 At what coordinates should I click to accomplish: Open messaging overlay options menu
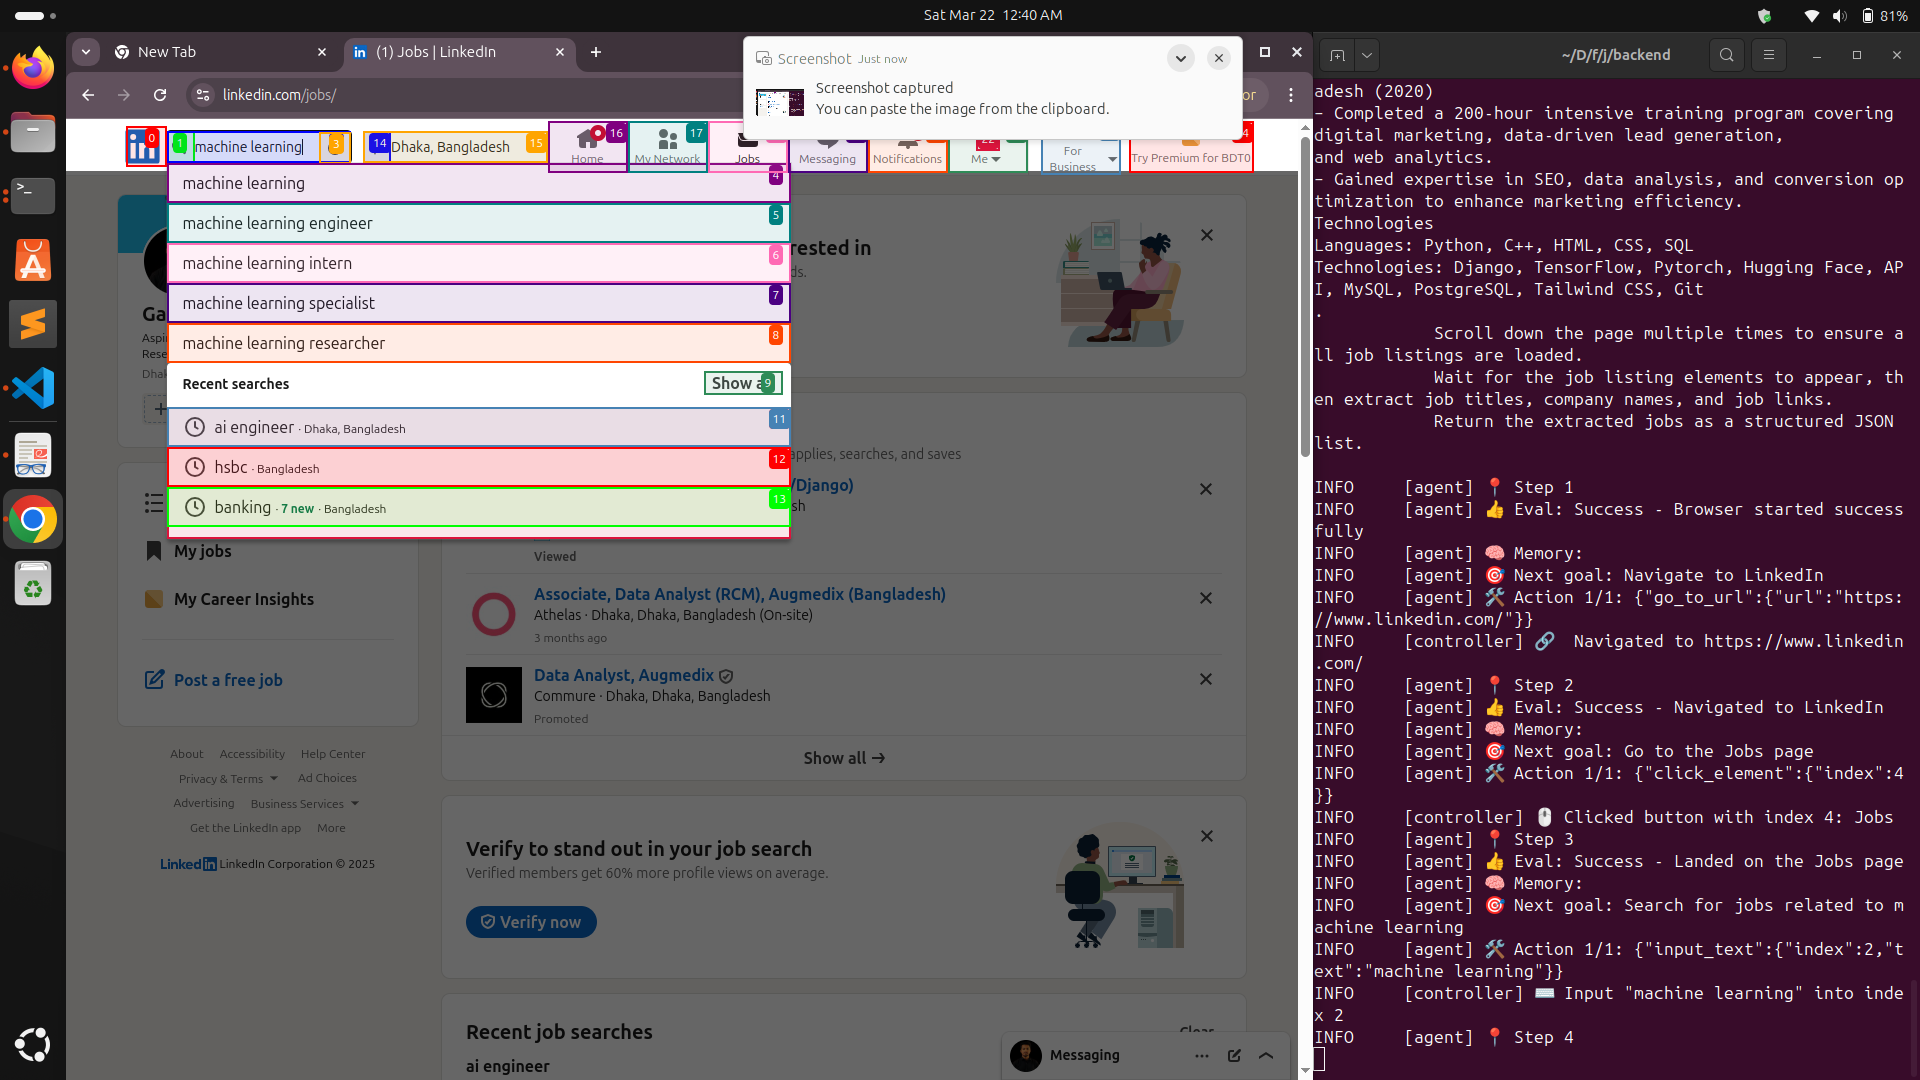pyautogui.click(x=1202, y=1056)
